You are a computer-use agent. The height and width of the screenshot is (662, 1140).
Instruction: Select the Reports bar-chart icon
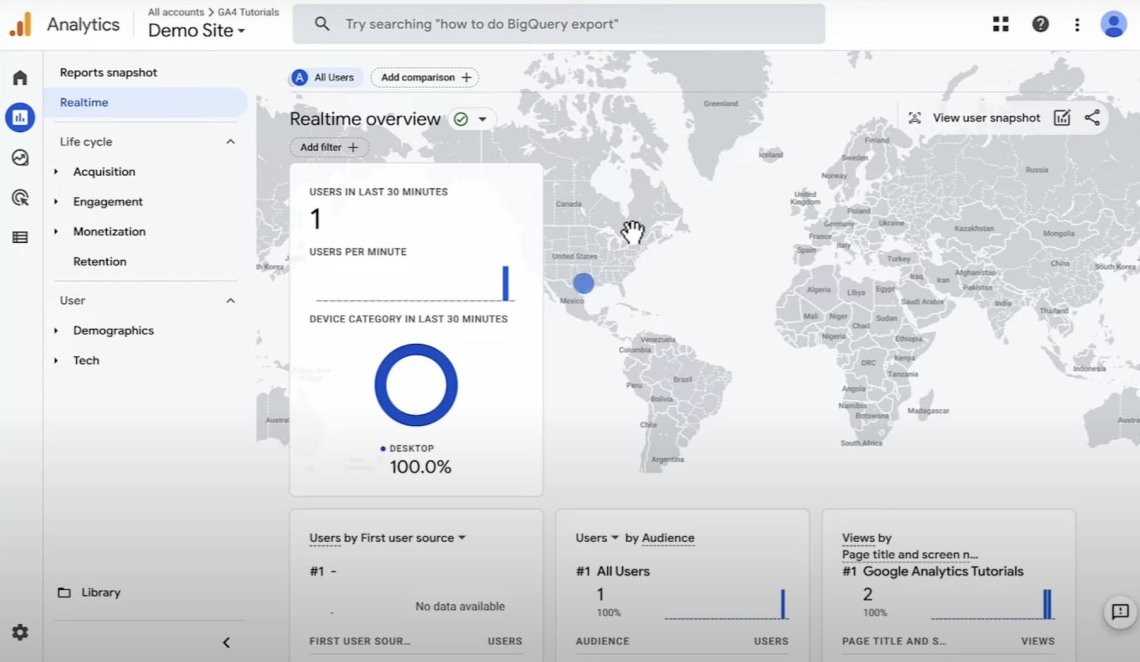(x=20, y=117)
